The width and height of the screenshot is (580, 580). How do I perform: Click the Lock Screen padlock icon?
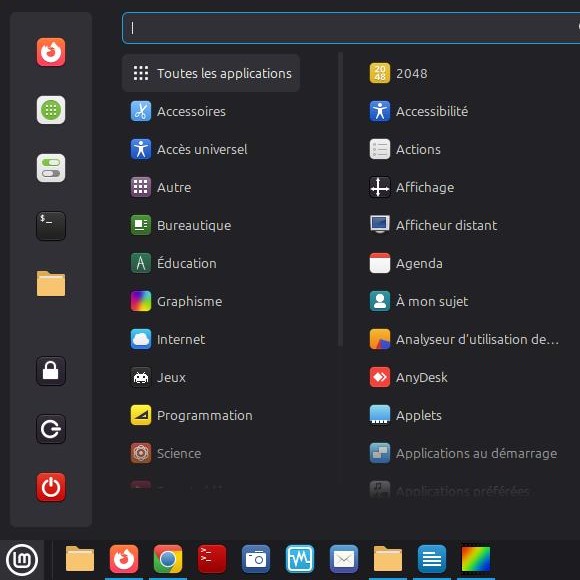pos(51,371)
